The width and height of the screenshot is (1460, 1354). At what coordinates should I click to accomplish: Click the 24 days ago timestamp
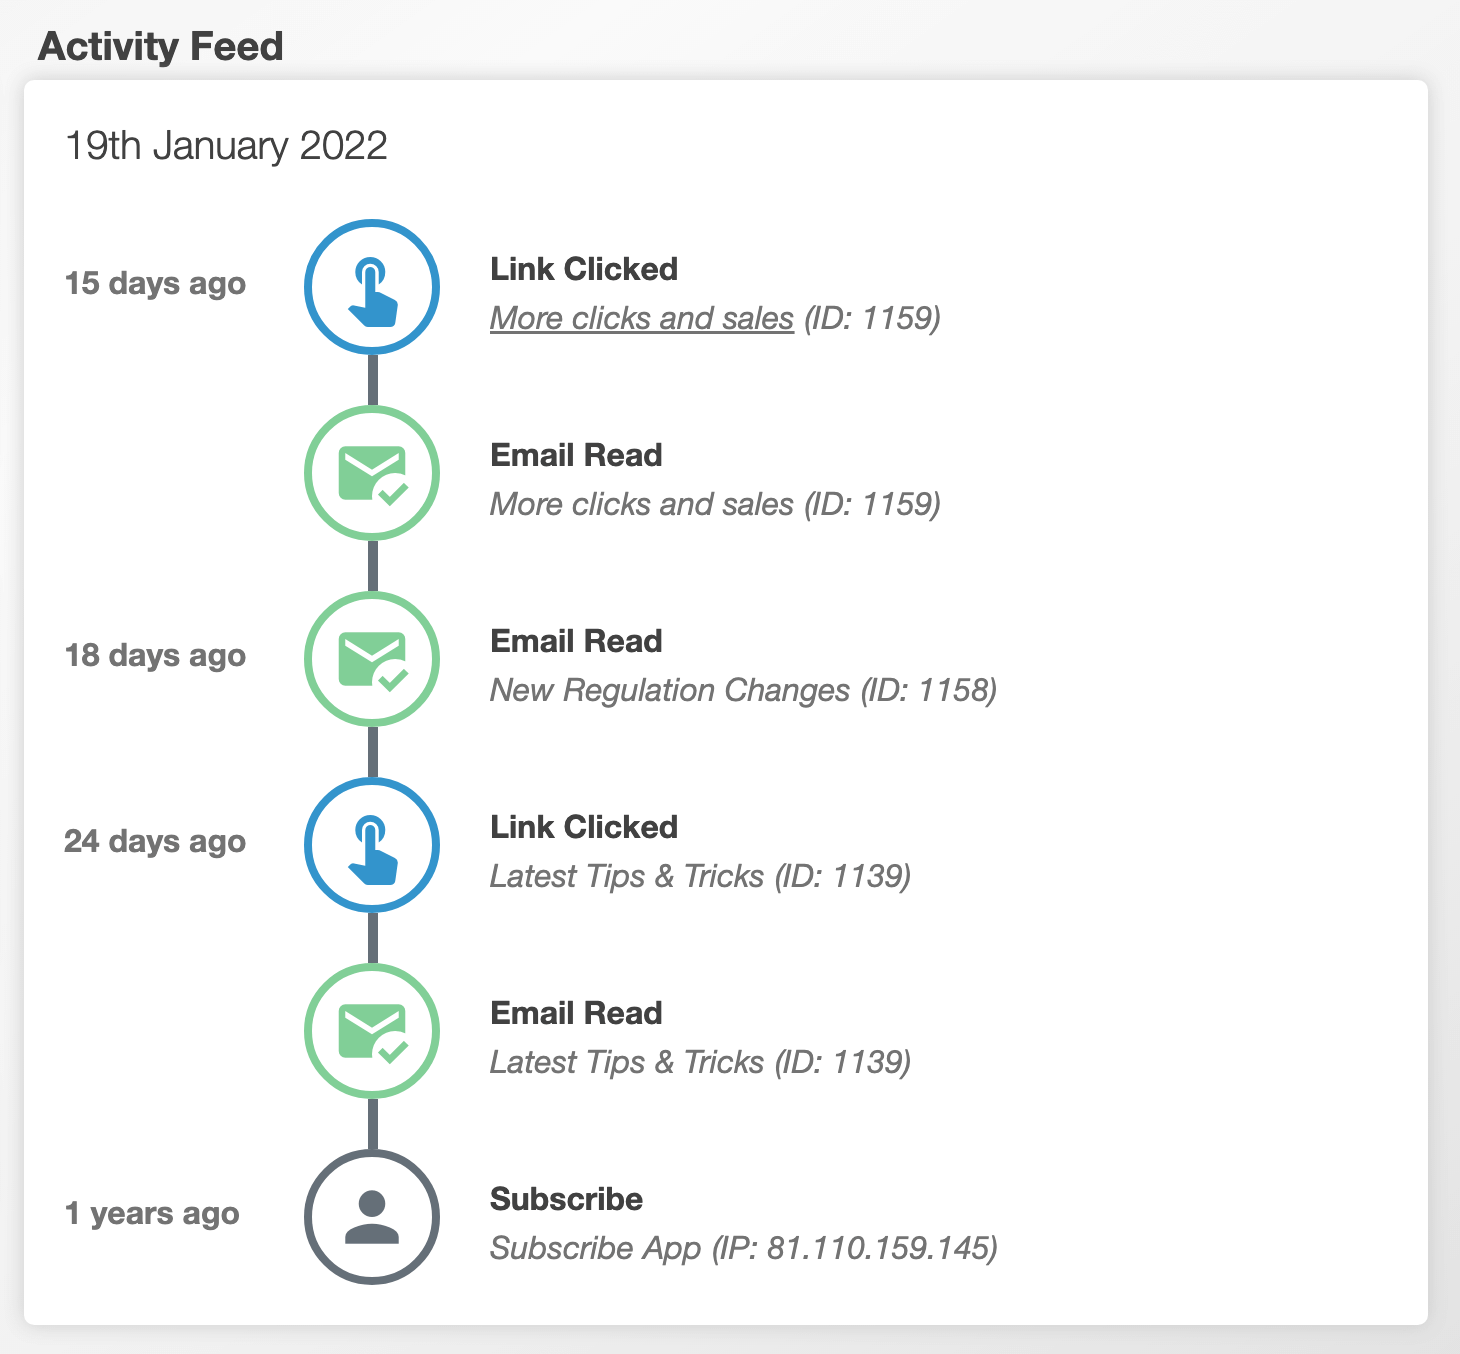pyautogui.click(x=155, y=841)
